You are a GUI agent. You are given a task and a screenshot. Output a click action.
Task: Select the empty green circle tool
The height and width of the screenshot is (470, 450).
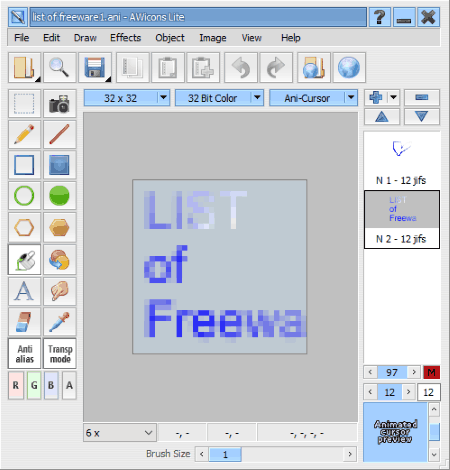(x=24, y=195)
